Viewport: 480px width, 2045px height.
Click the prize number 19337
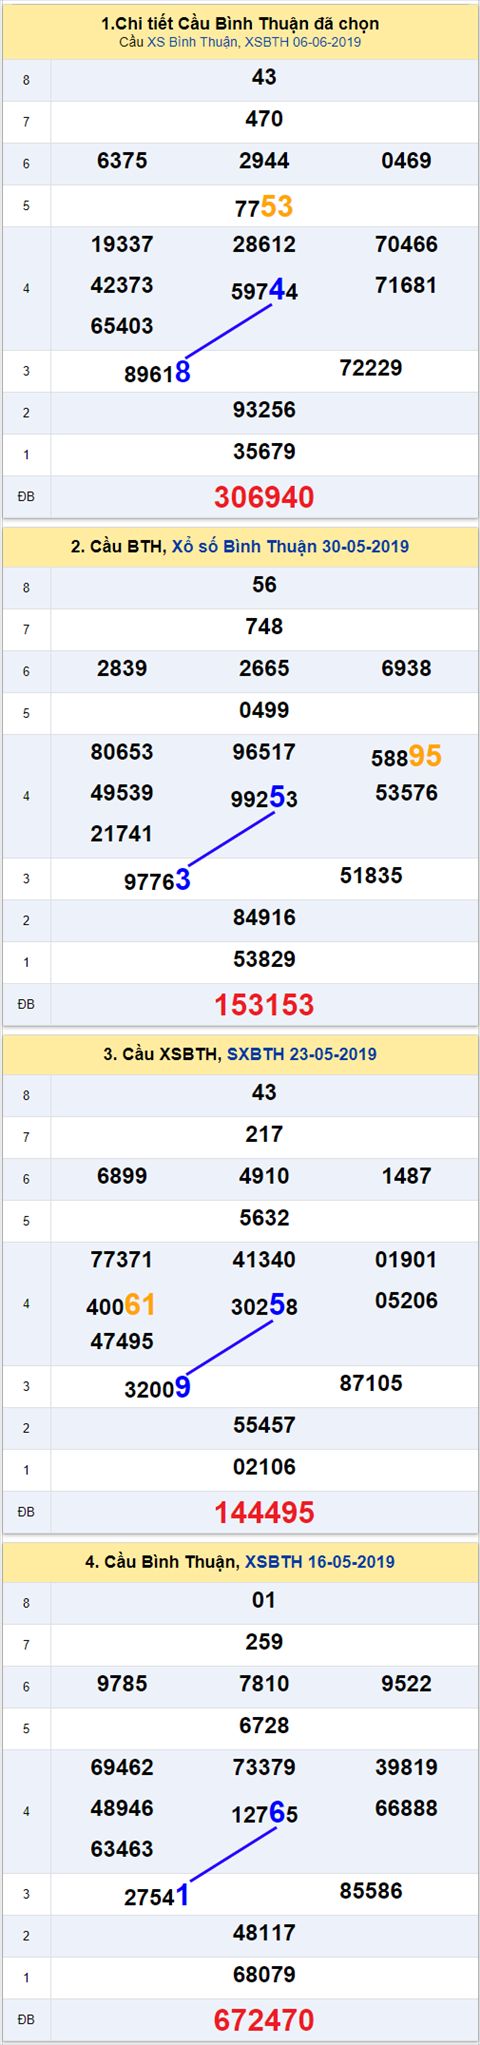click(122, 244)
